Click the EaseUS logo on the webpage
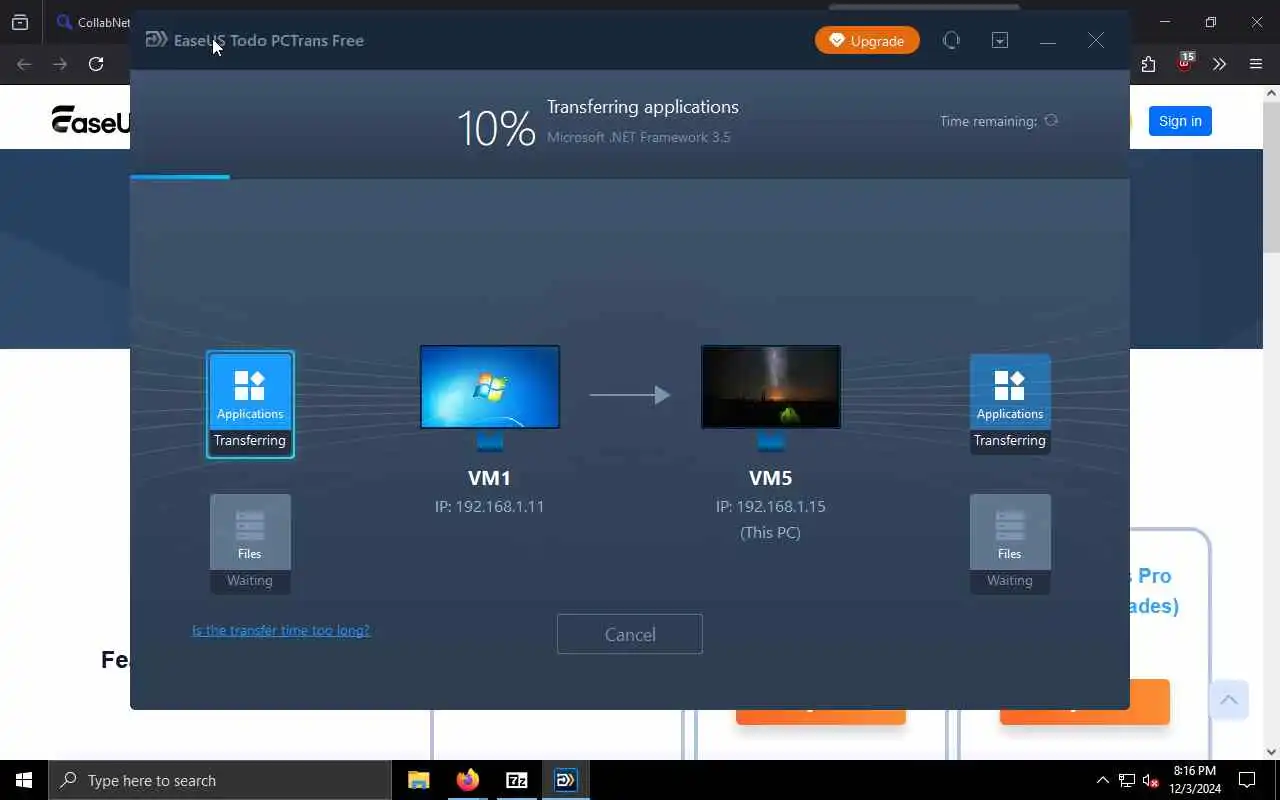Viewport: 1280px width, 800px height. click(x=90, y=120)
